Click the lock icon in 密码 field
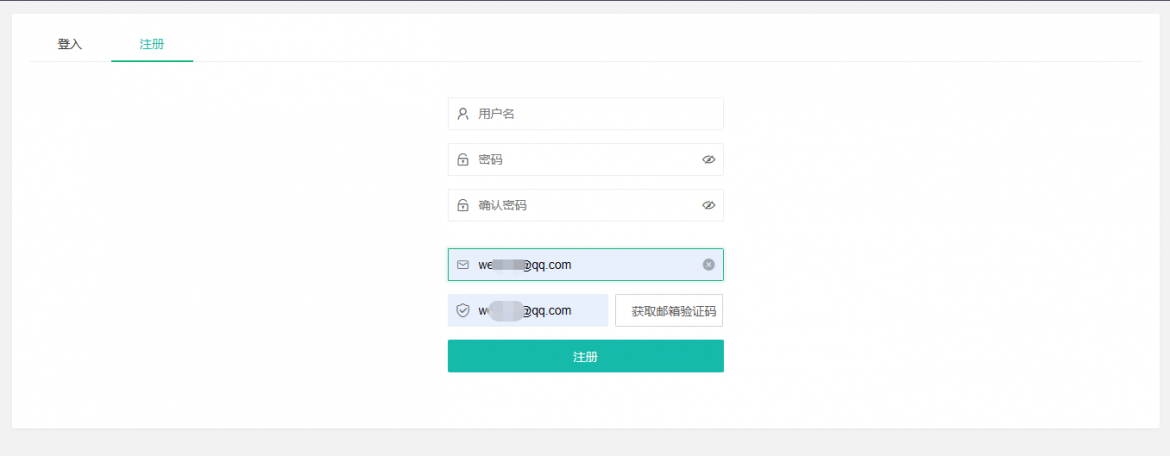The width and height of the screenshot is (1170, 456). coord(463,160)
